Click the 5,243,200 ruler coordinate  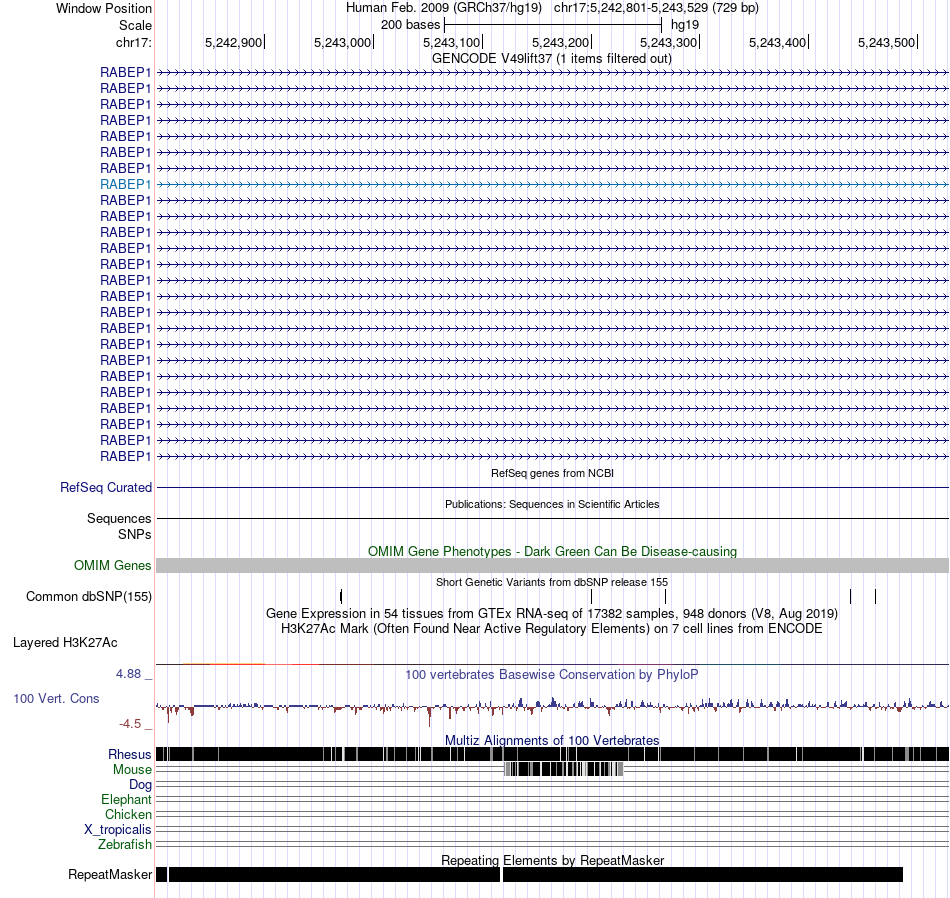[560, 42]
